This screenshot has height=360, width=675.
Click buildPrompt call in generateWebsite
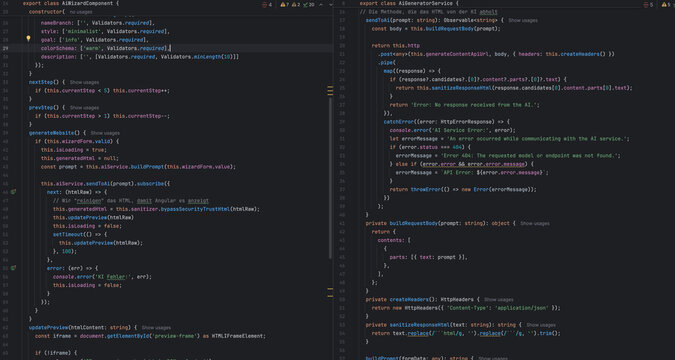point(146,167)
